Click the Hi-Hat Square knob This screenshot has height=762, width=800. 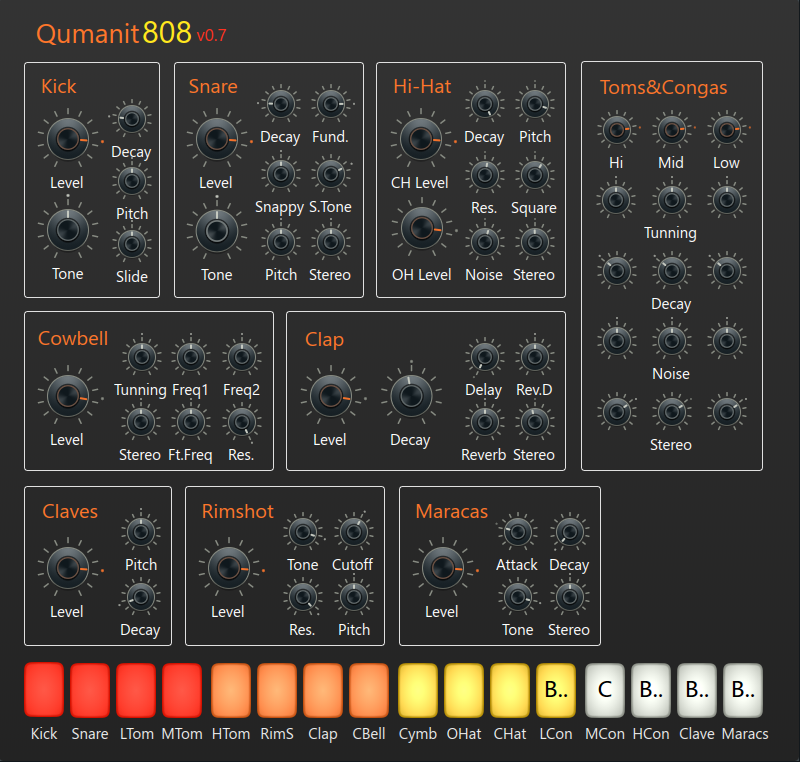(x=535, y=175)
